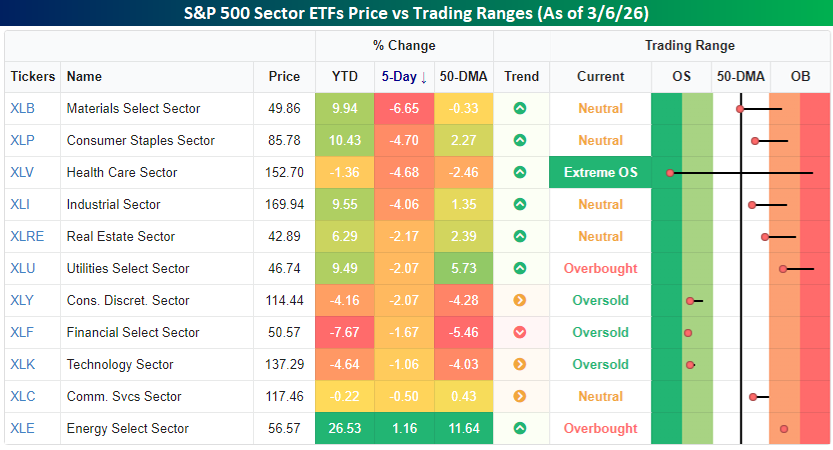Image resolution: width=833 pixels, height=450 pixels.
Task: Click the Energy Select Sector range dot
Action: pyautogui.click(x=784, y=429)
